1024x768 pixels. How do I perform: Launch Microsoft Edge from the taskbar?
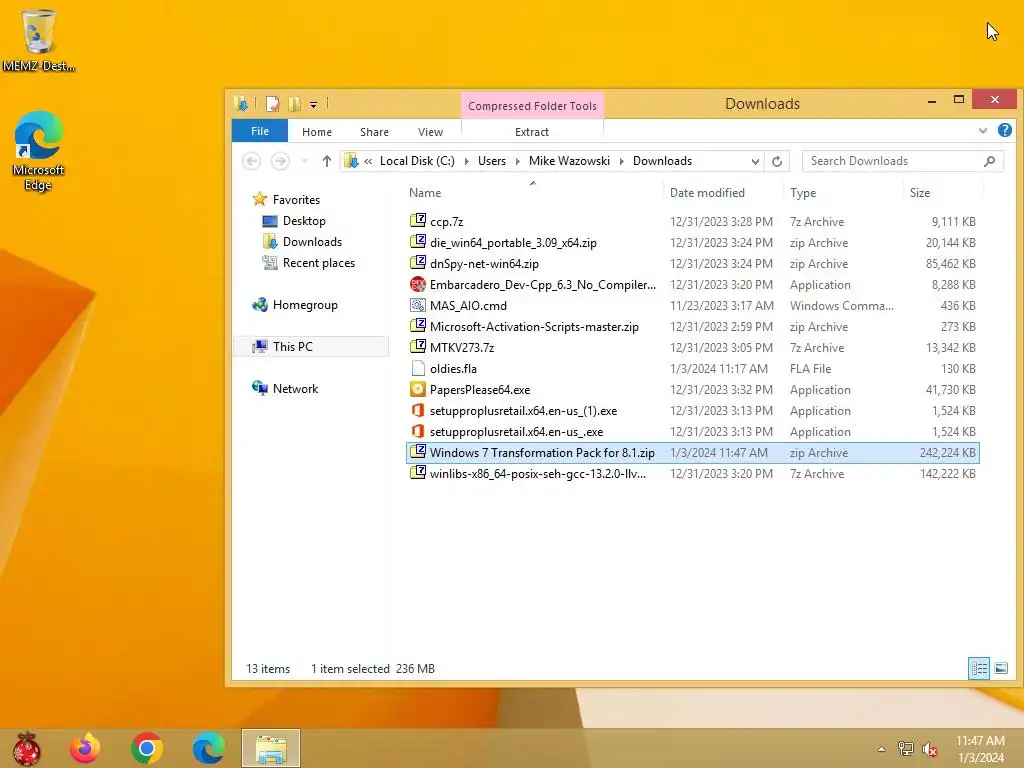point(209,748)
